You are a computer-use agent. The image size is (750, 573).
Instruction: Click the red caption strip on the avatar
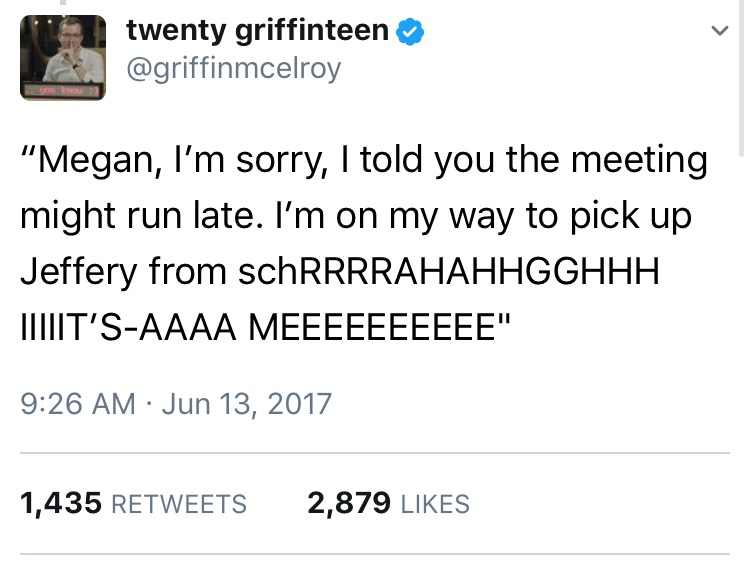[x=62, y=90]
